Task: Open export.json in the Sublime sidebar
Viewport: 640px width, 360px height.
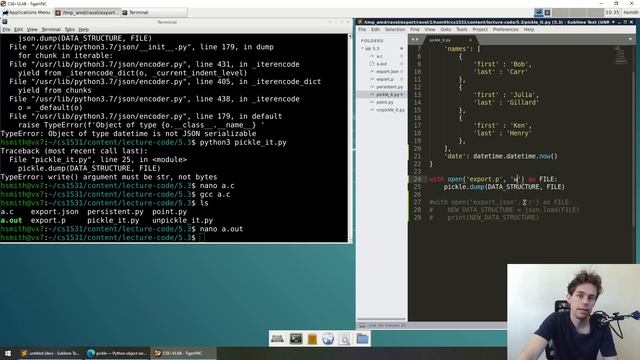Action: [387, 71]
